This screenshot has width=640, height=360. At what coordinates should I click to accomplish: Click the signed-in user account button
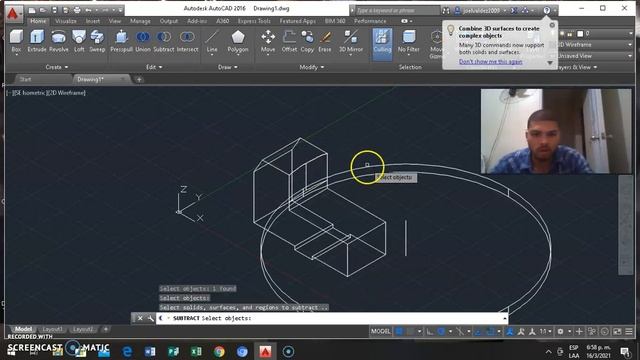(480, 10)
